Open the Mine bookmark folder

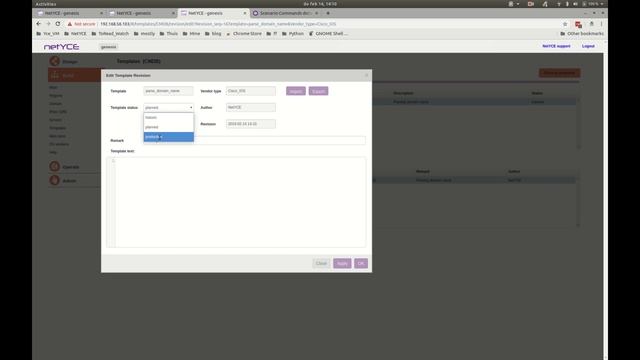coord(191,33)
